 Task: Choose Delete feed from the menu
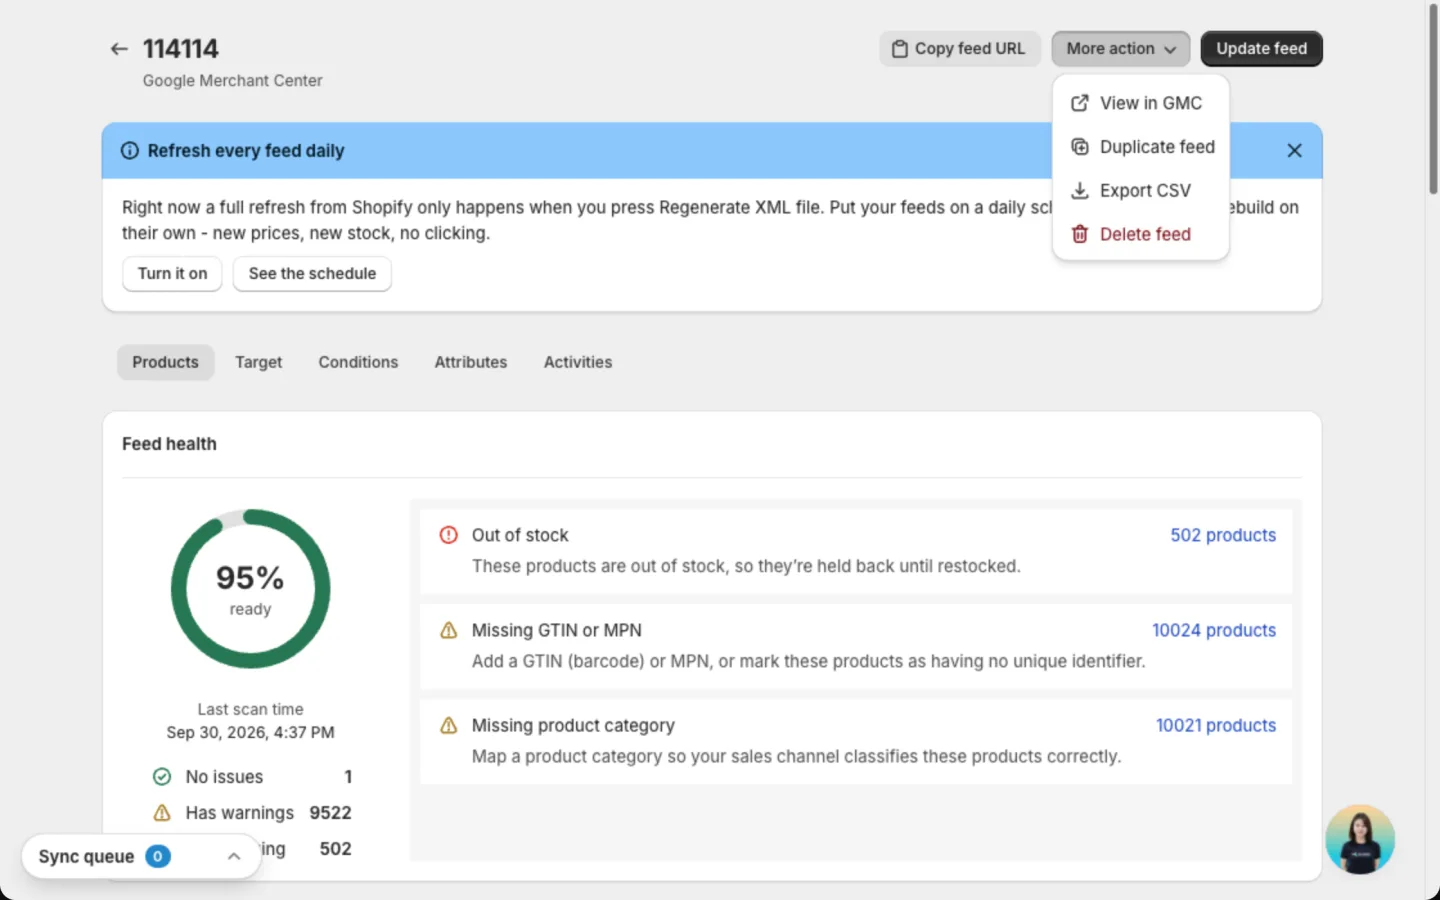[x=1141, y=234]
